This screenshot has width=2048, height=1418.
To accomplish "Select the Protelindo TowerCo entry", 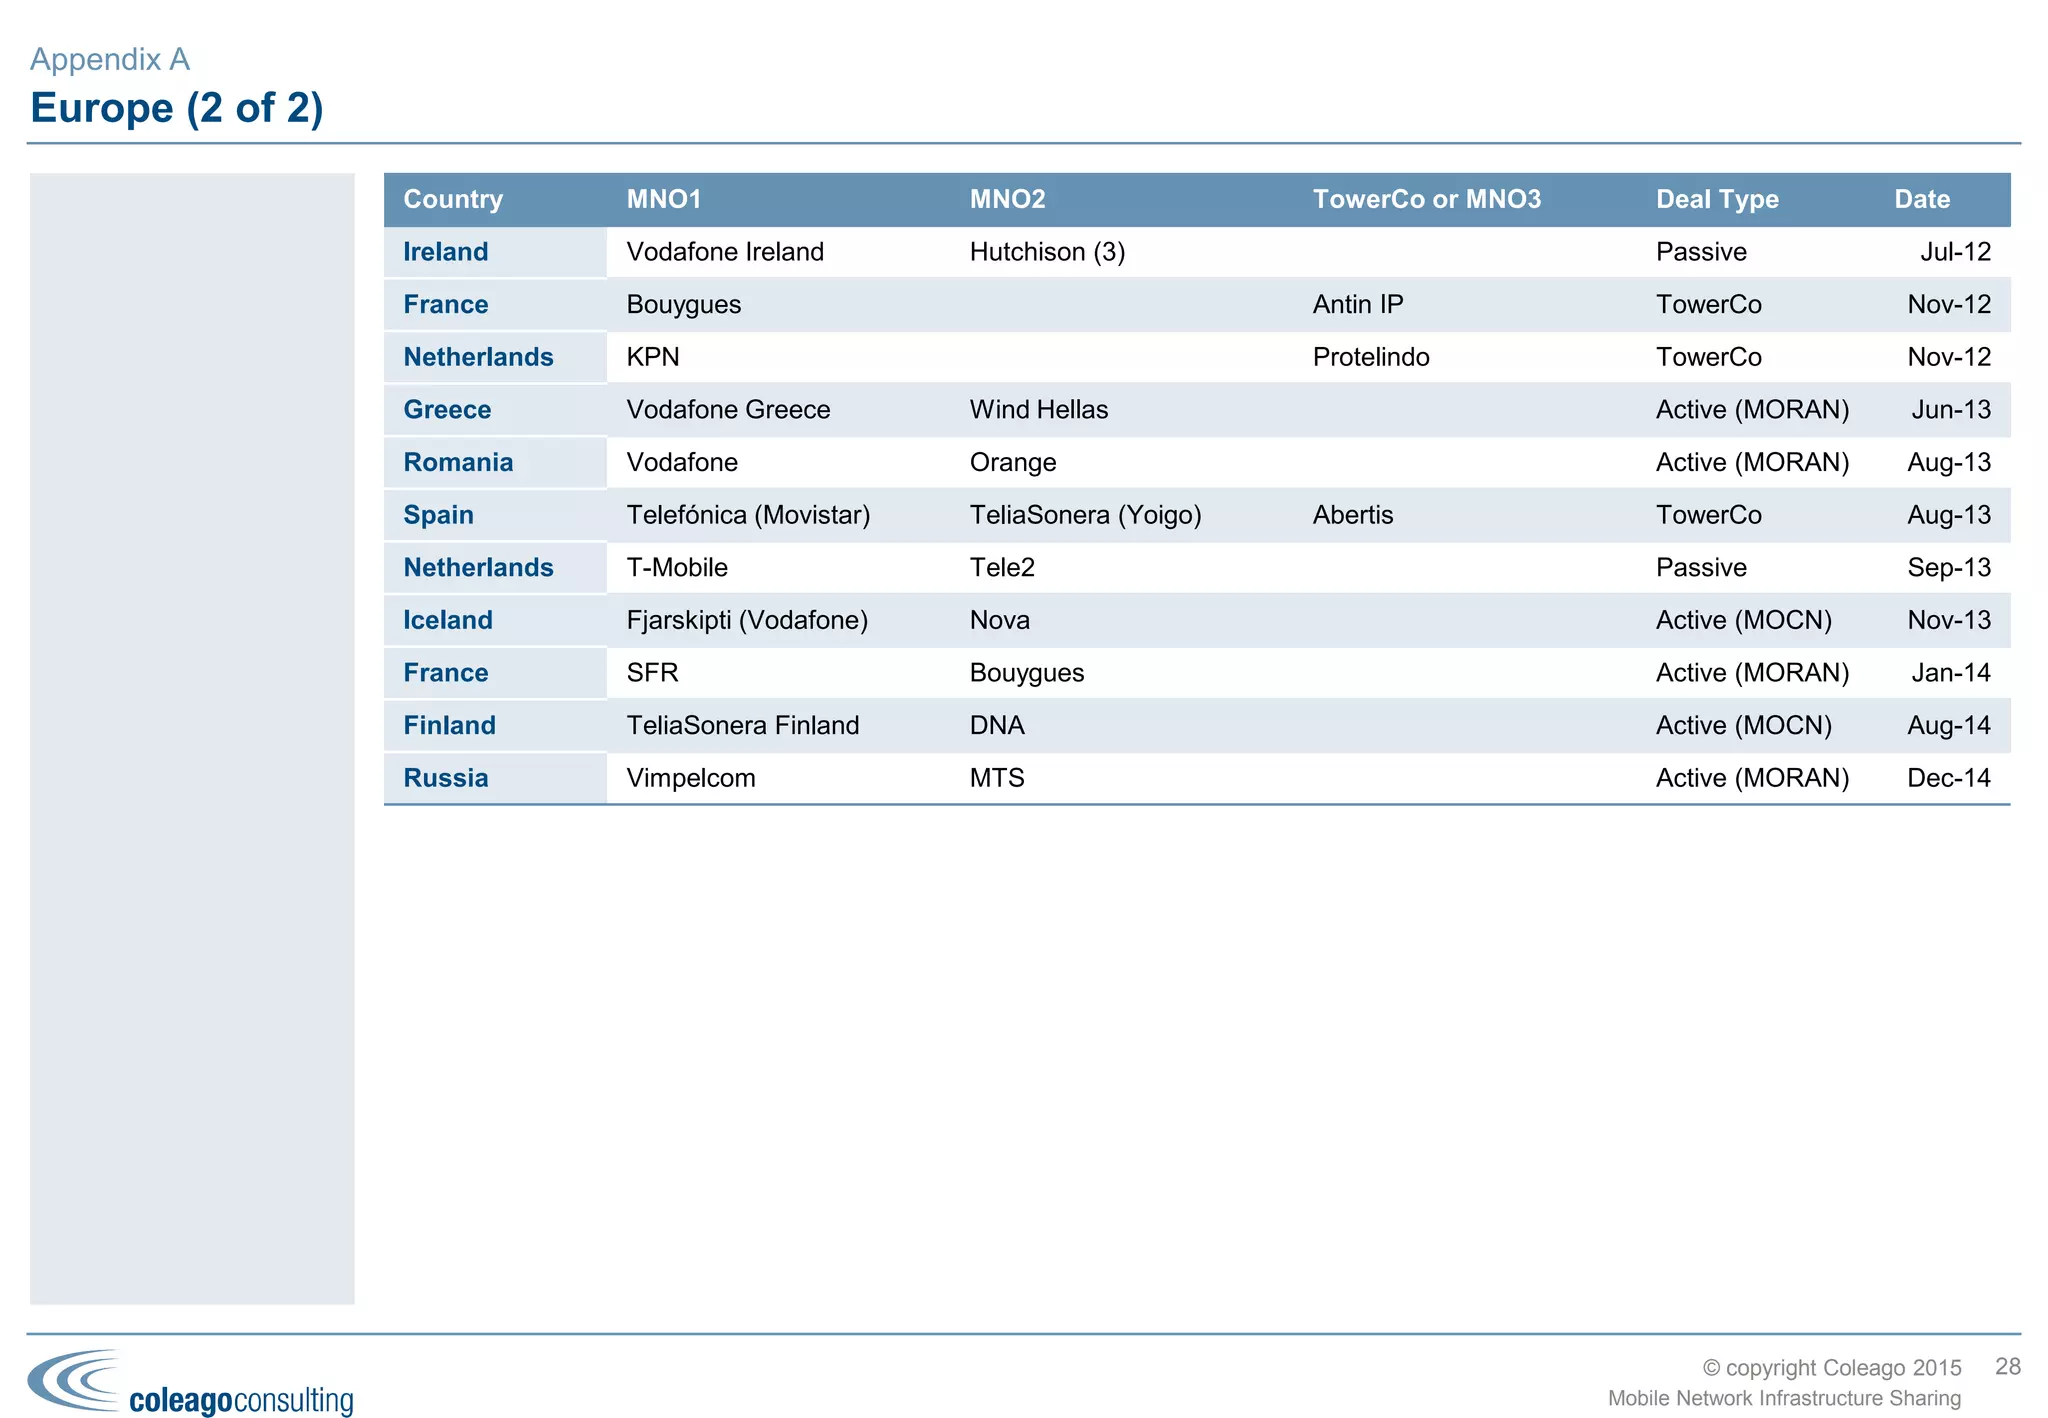I will pos(1370,357).
